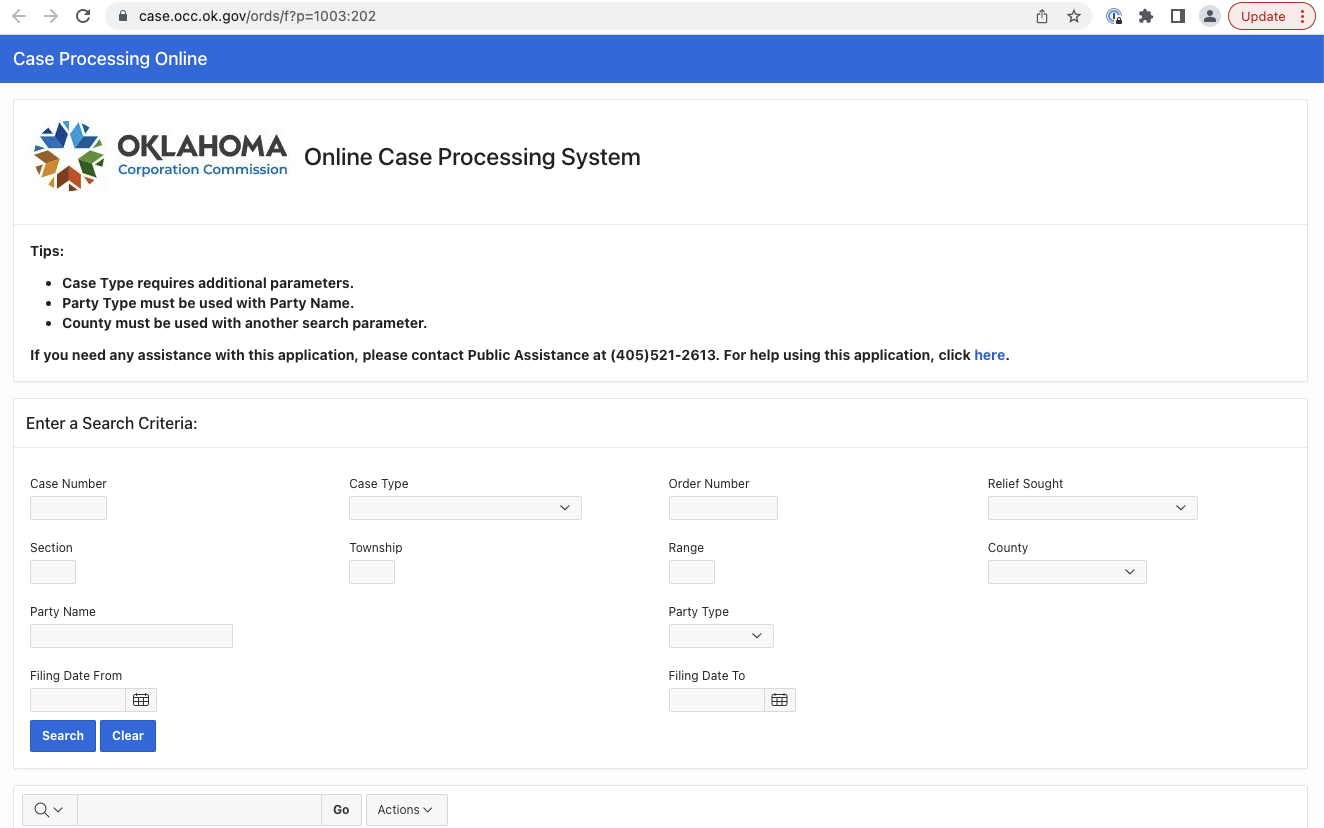Click the Oklahoma Corporation Commission logo
Image resolution: width=1324 pixels, height=828 pixels.
point(160,156)
